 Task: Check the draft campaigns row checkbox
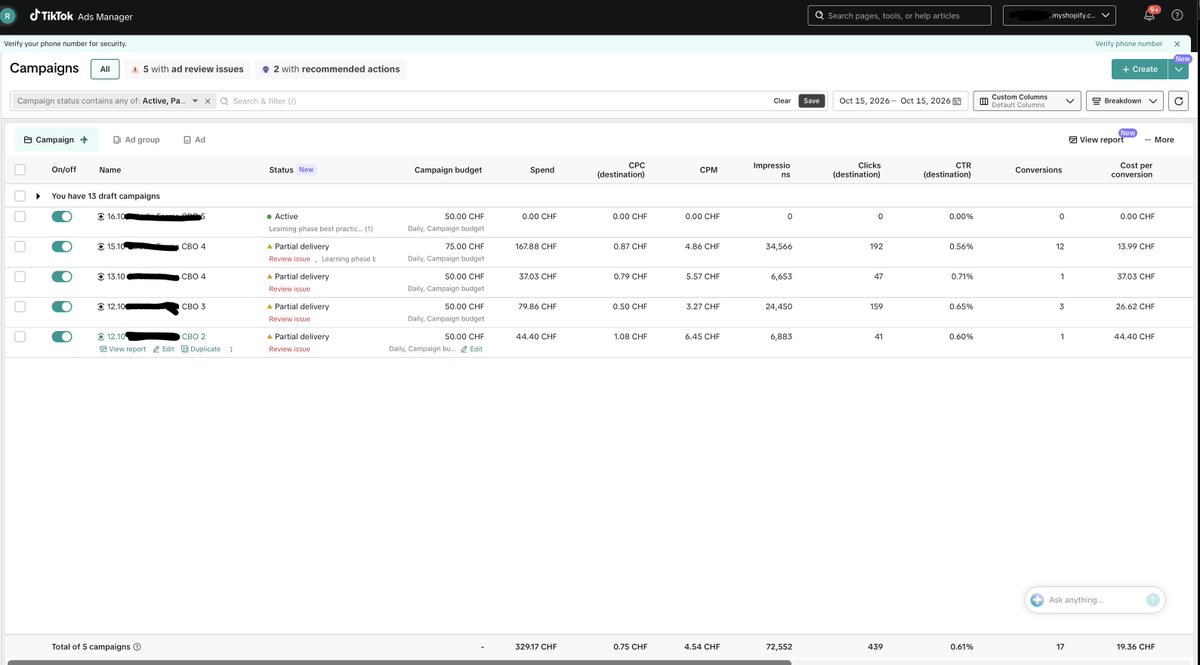[x=20, y=196]
